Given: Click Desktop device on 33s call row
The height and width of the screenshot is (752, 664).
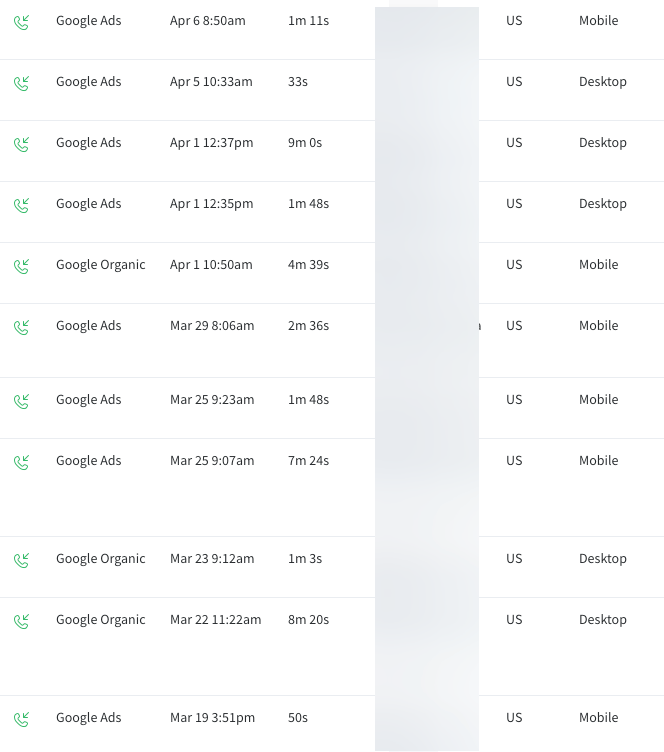Looking at the screenshot, I should [602, 82].
